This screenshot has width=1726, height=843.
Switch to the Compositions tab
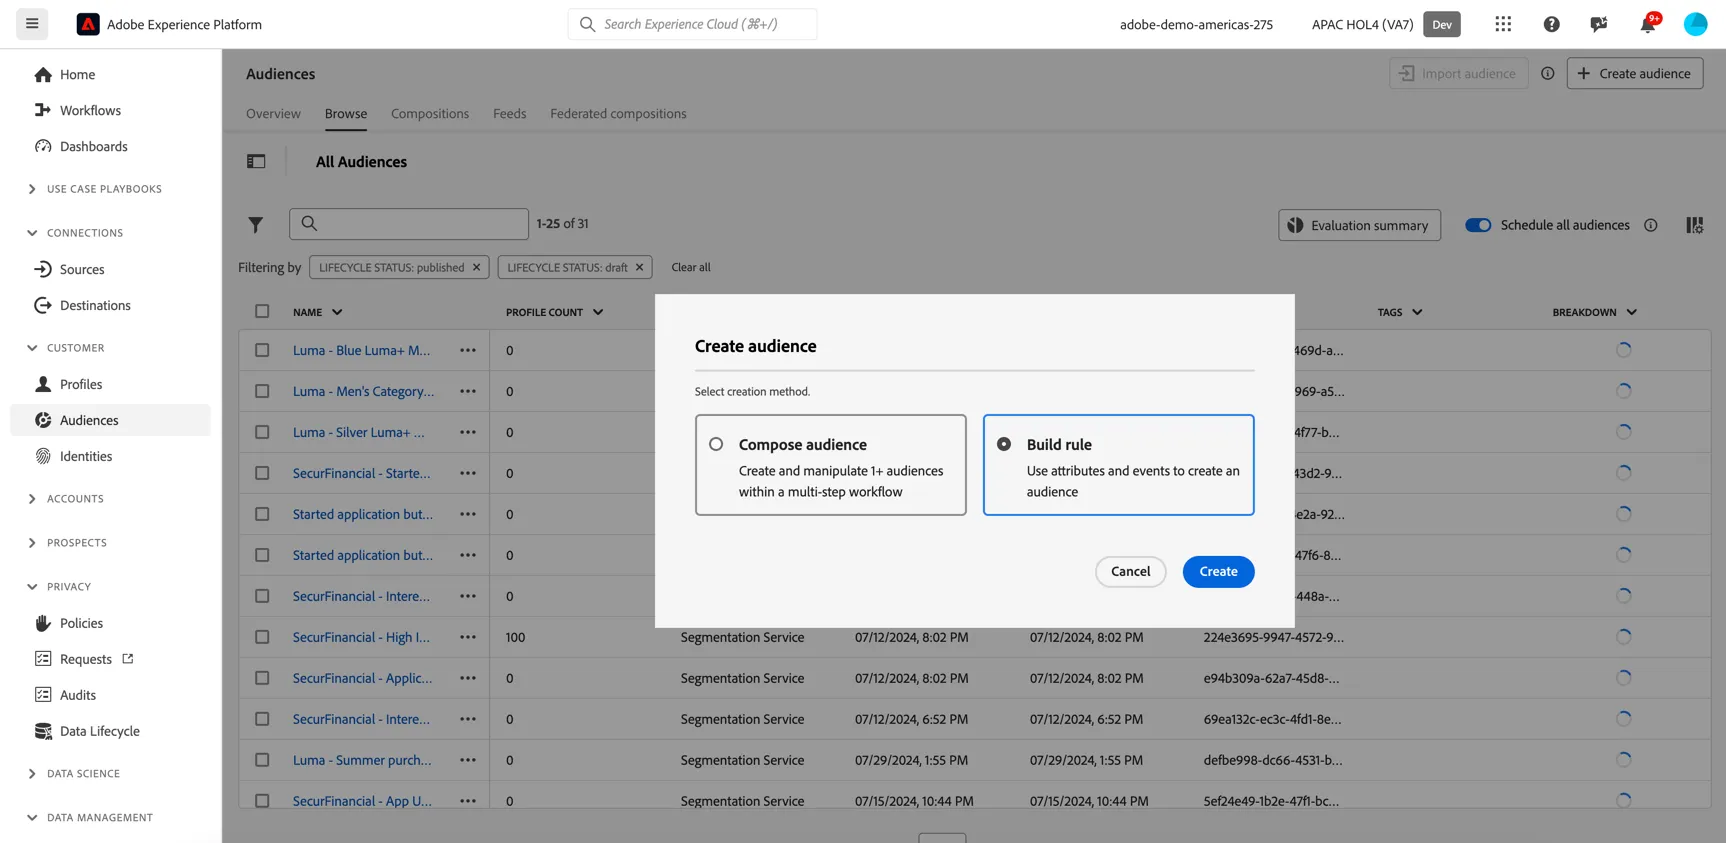[x=430, y=113]
